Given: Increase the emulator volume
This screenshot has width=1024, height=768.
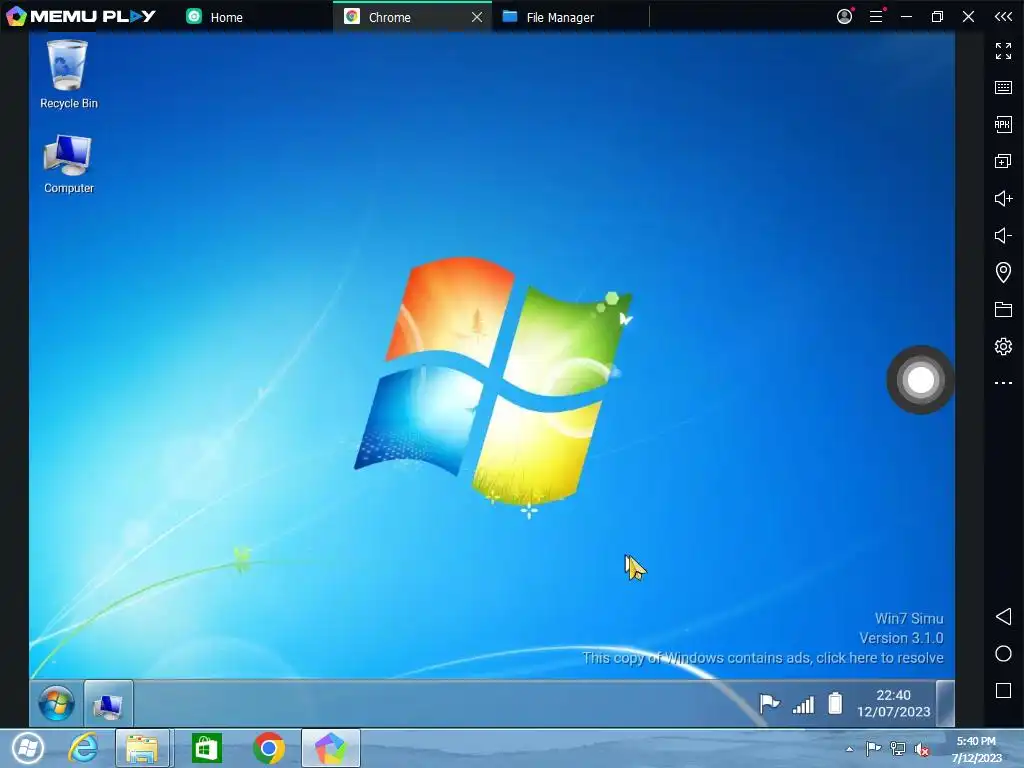Looking at the screenshot, I should pyautogui.click(x=1003, y=198).
